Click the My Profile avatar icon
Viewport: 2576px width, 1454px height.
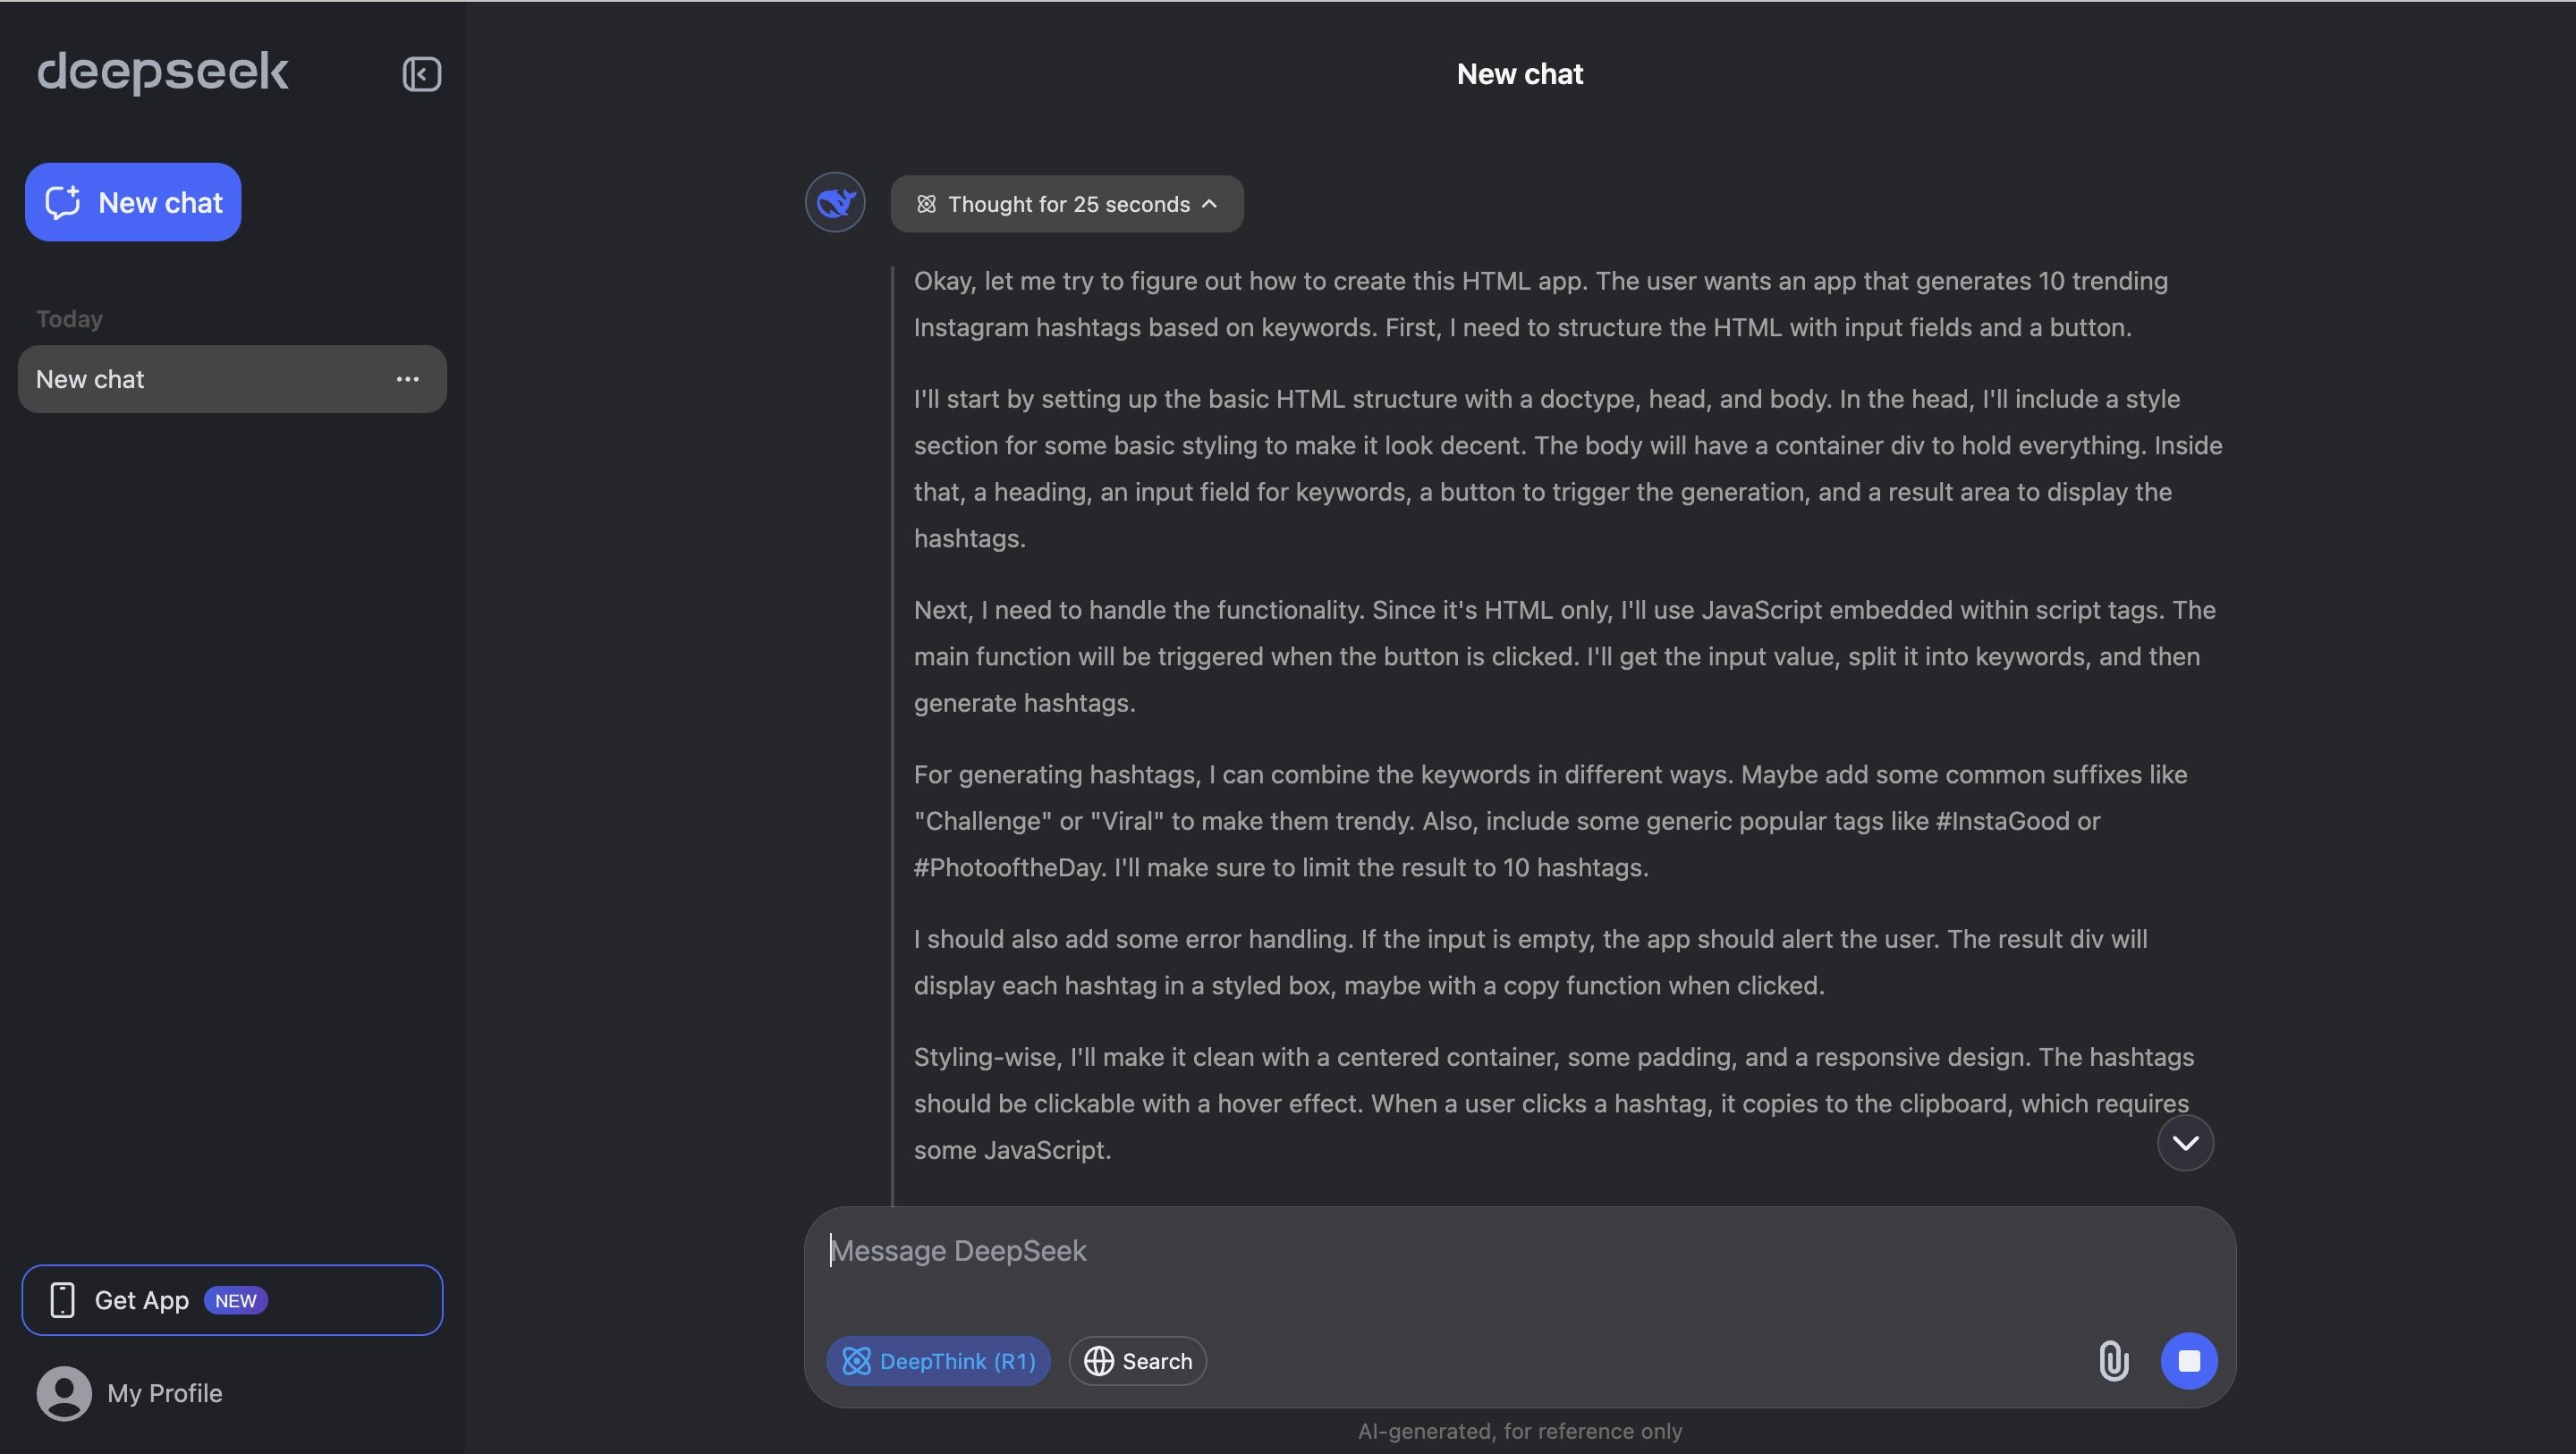coord(64,1393)
